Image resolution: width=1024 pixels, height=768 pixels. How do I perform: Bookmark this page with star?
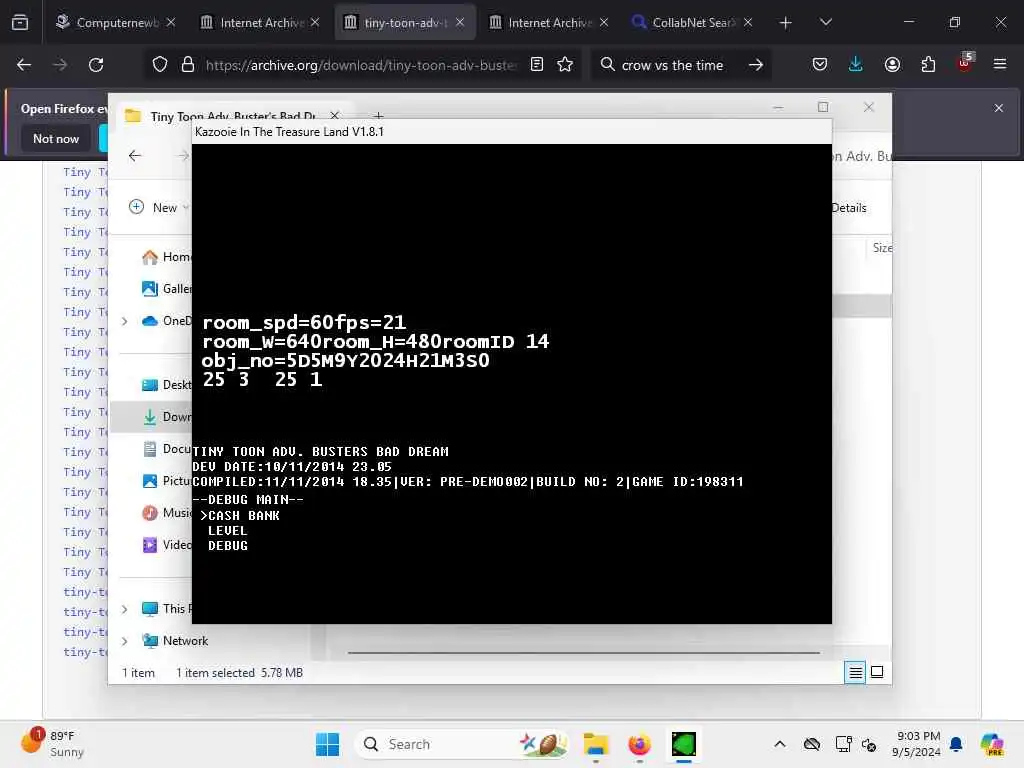coord(566,65)
